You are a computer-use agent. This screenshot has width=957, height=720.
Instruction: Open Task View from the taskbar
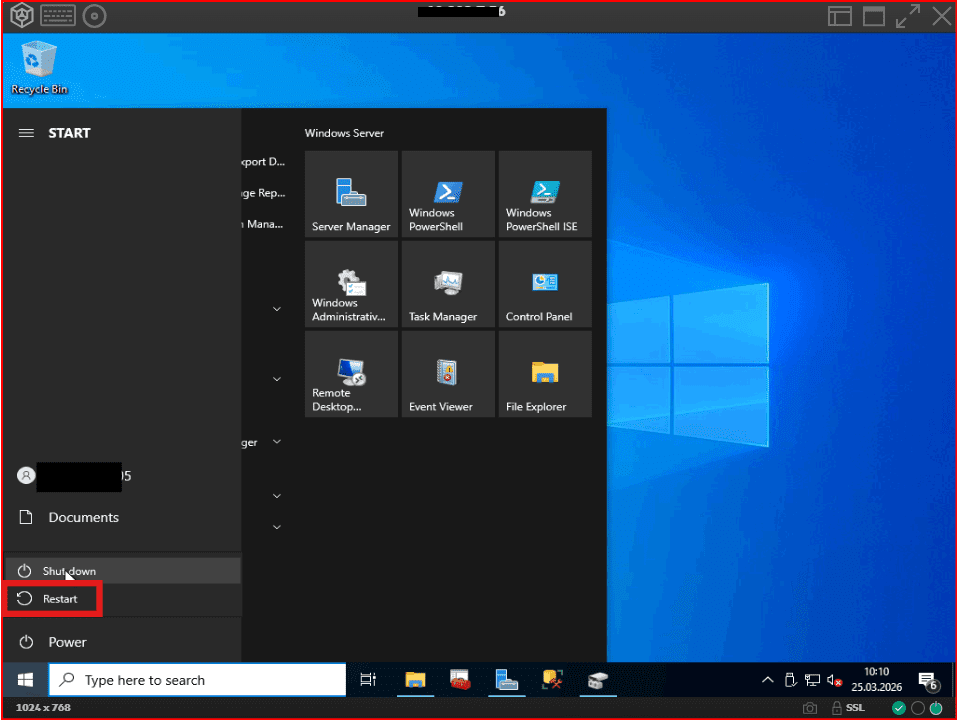[368, 680]
